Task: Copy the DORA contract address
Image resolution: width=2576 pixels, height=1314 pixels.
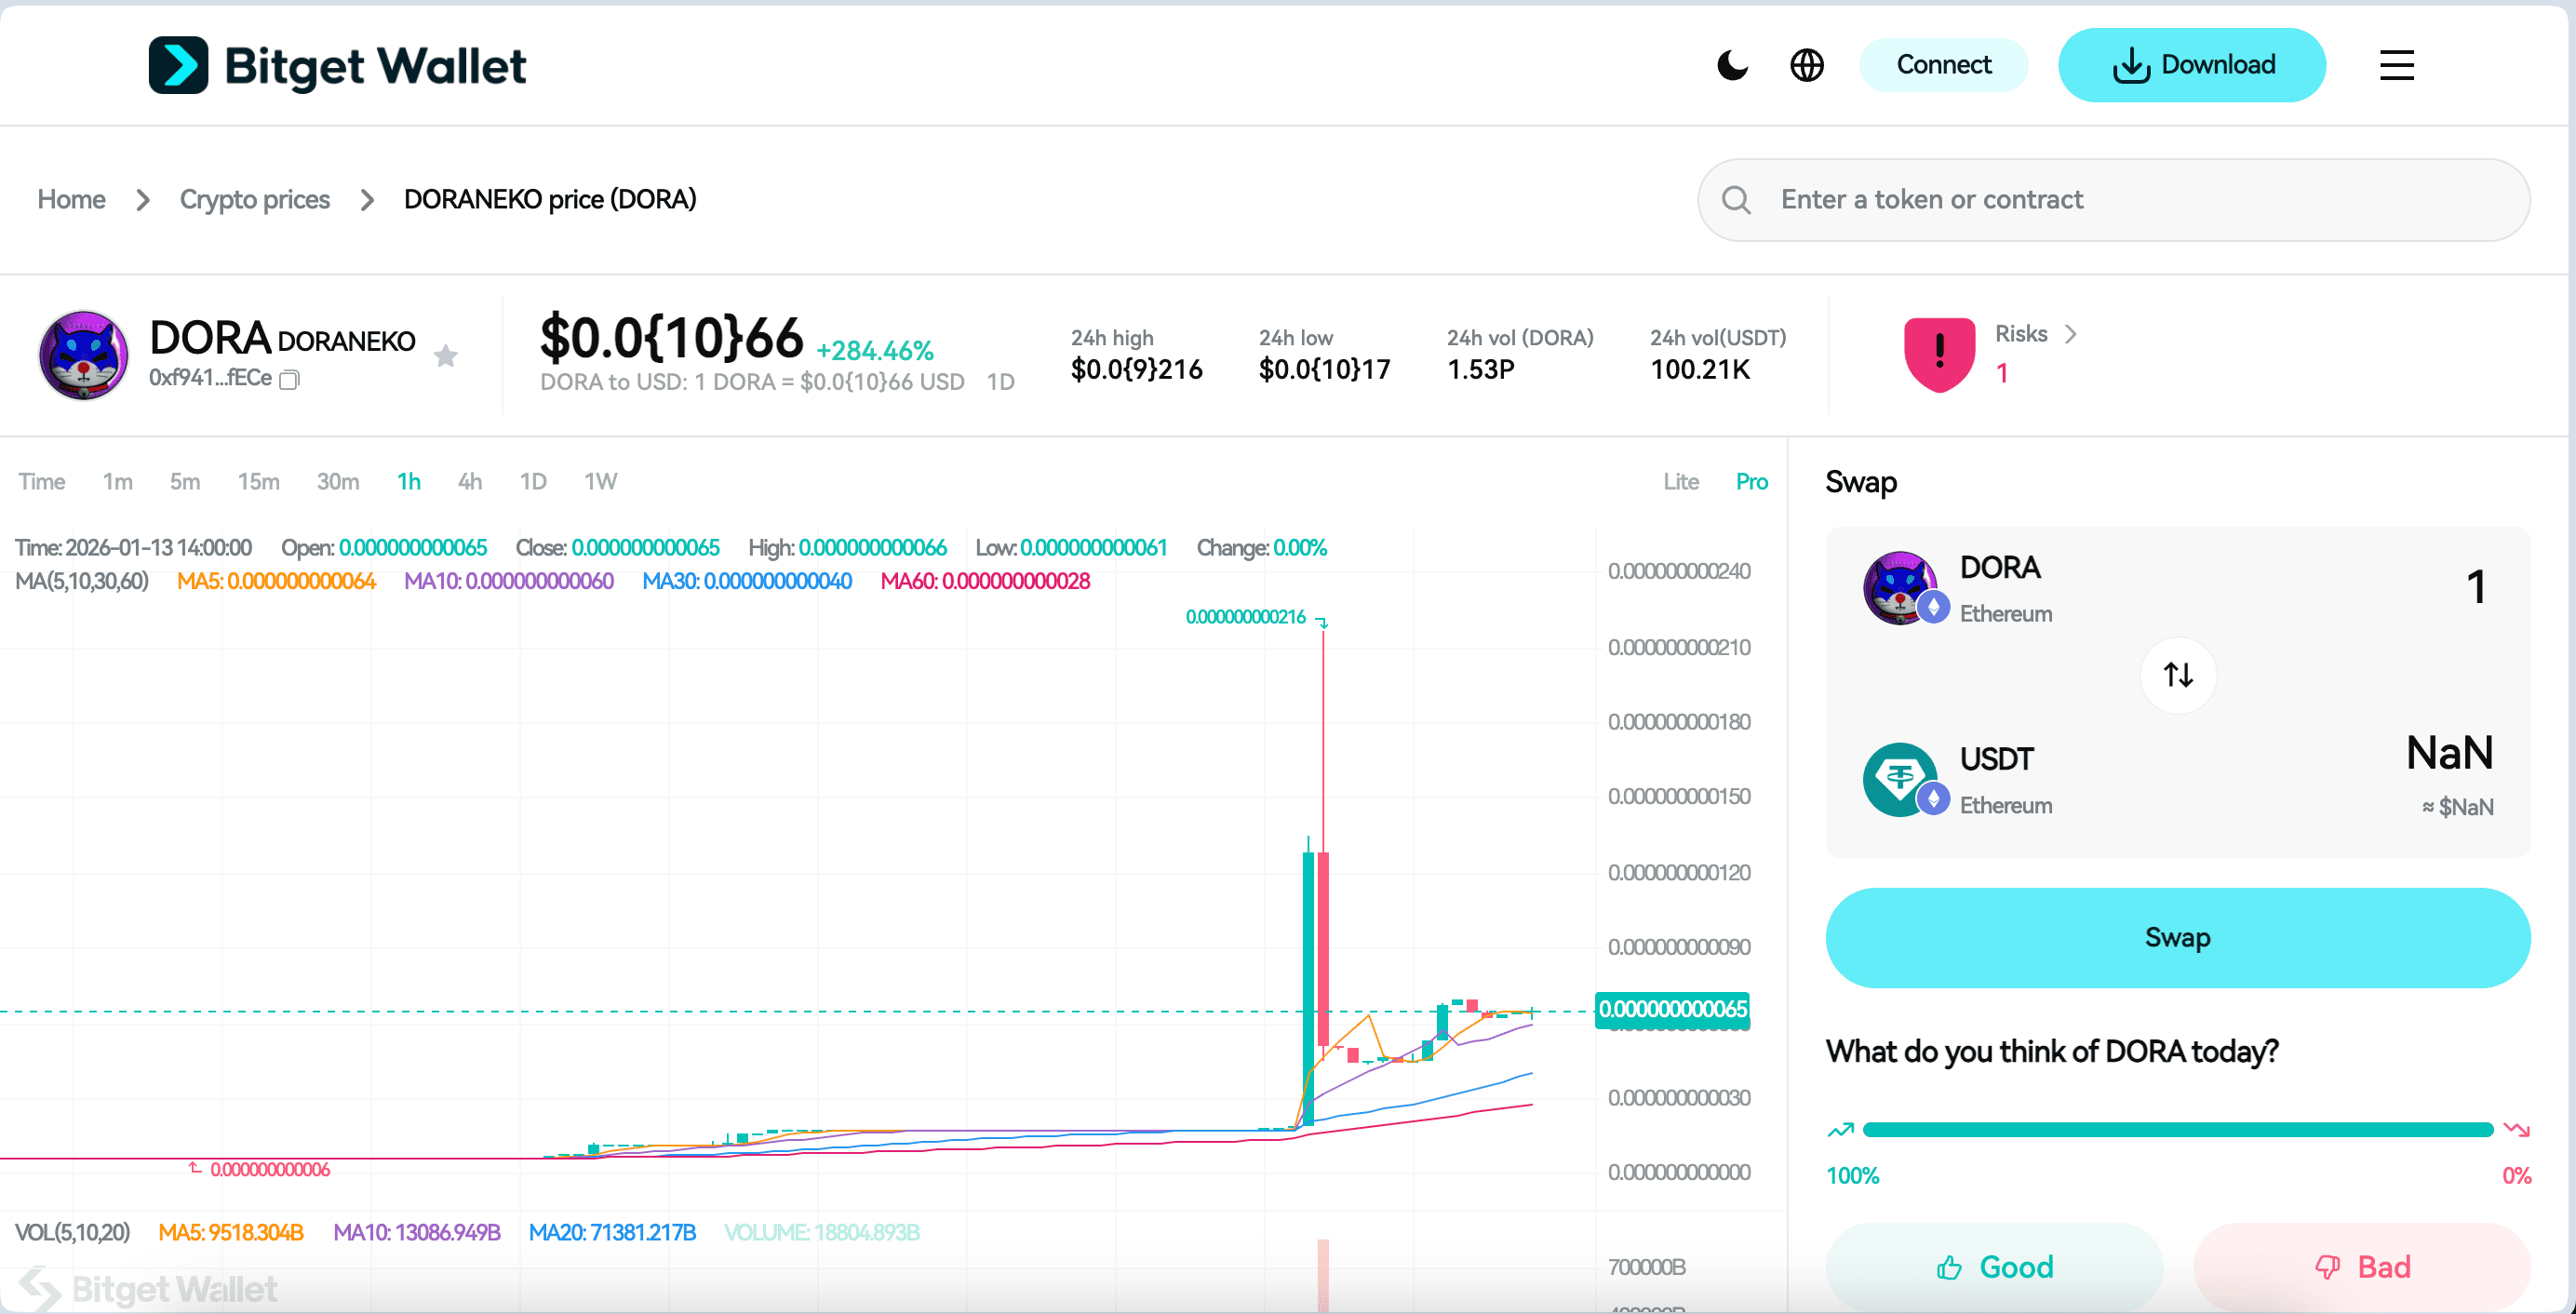Action: tap(290, 380)
